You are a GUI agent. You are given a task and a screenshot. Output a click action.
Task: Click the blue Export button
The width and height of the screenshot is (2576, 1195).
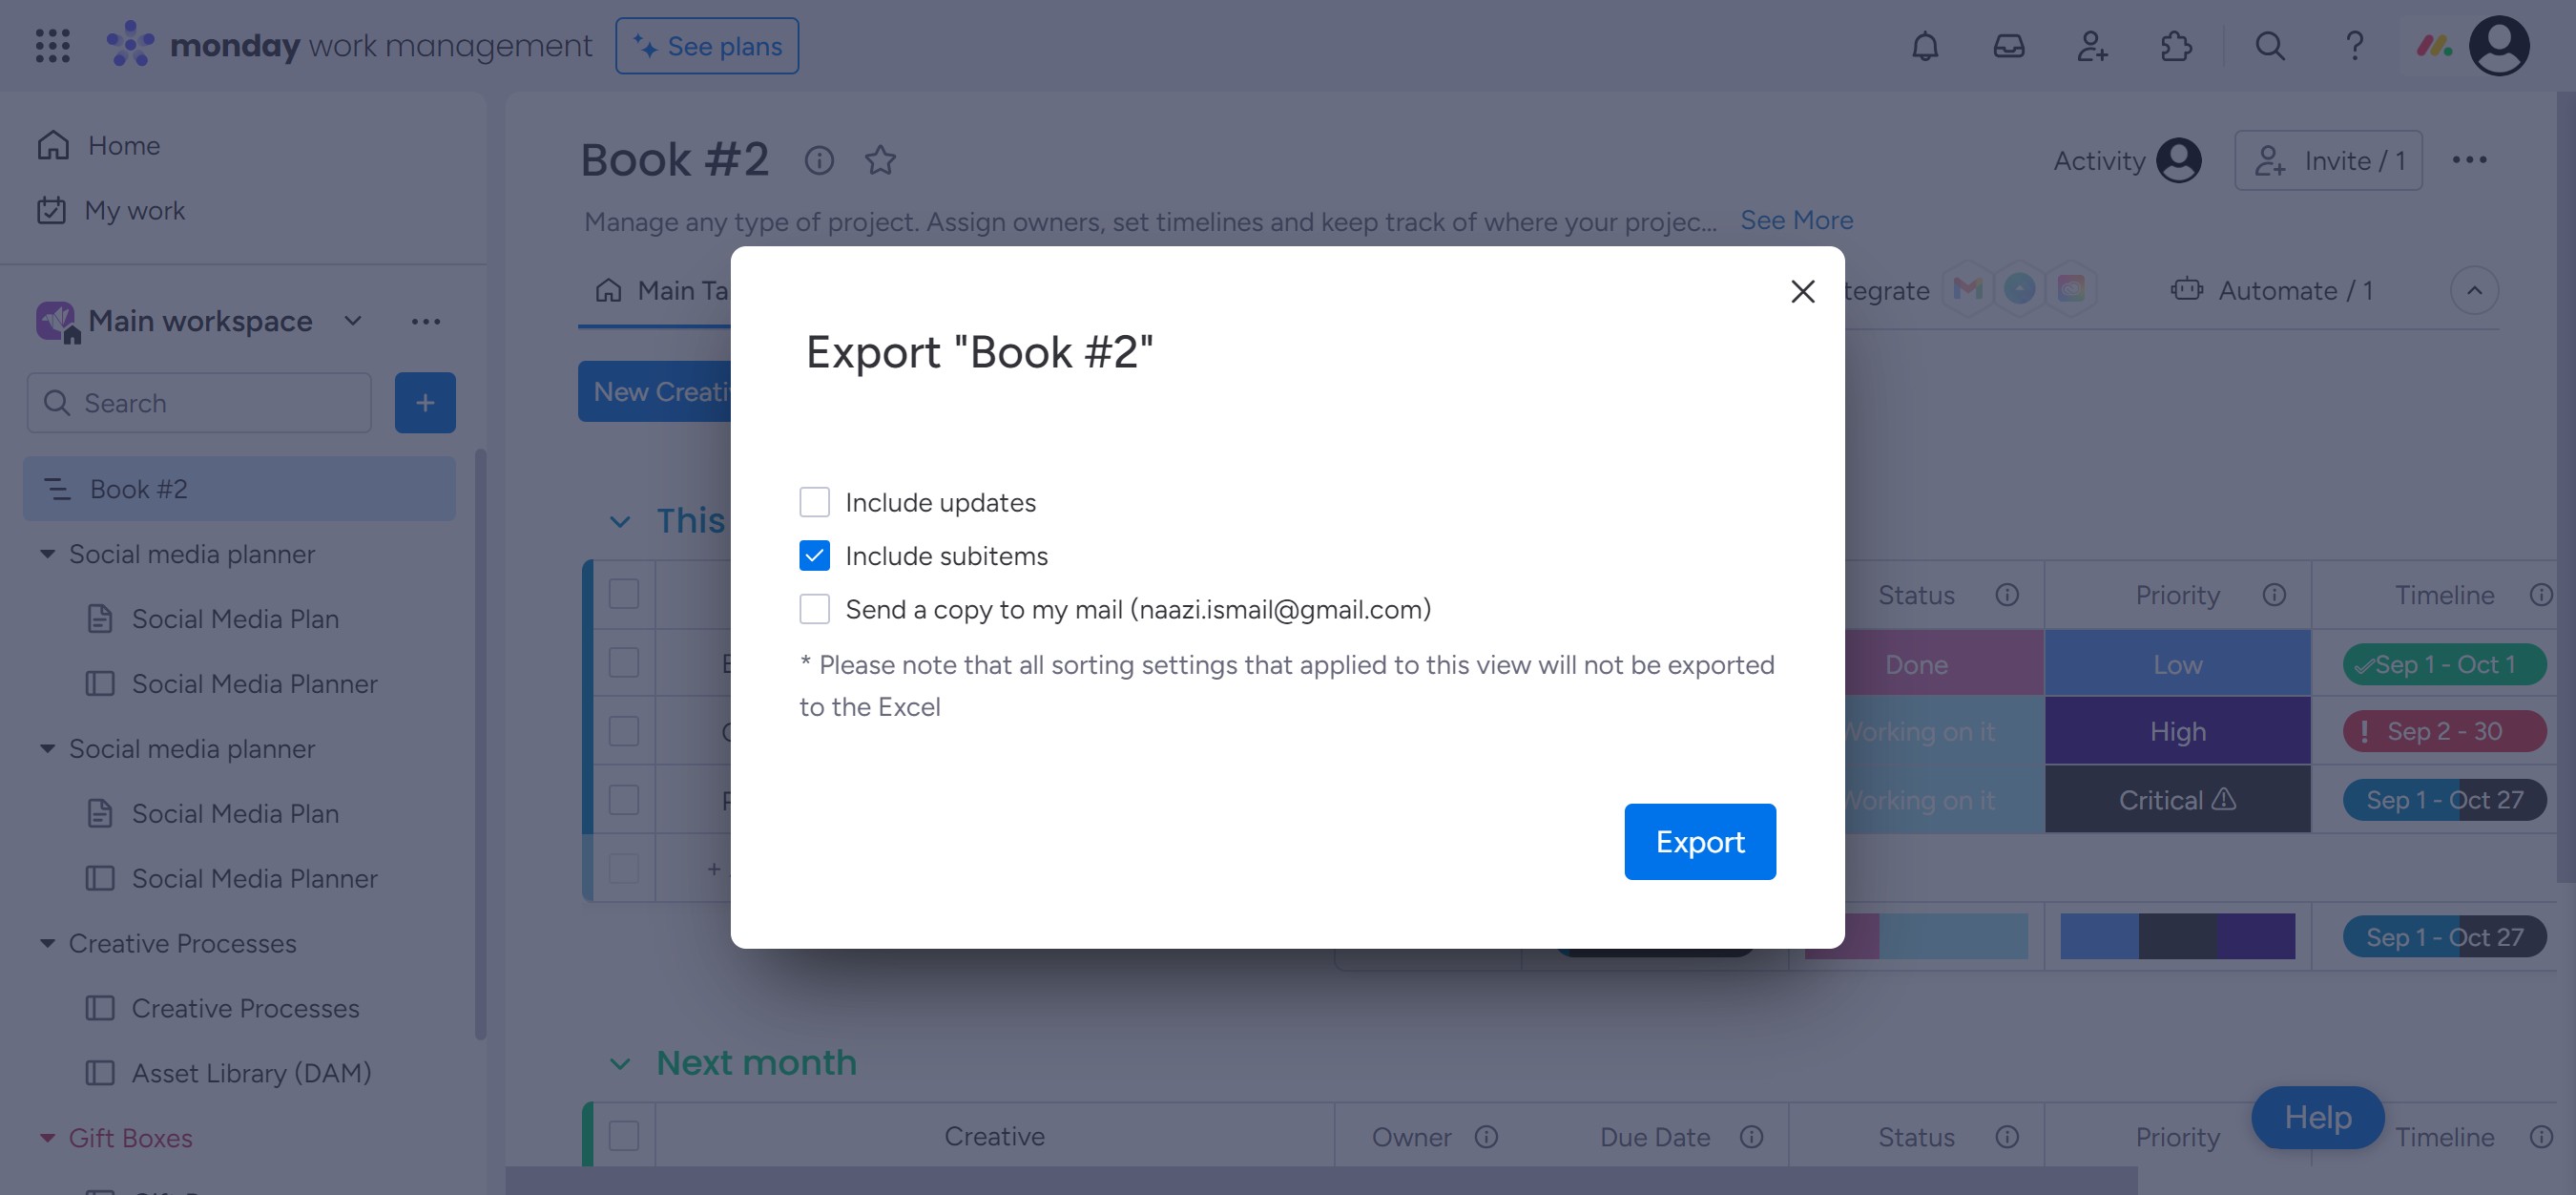(1699, 842)
